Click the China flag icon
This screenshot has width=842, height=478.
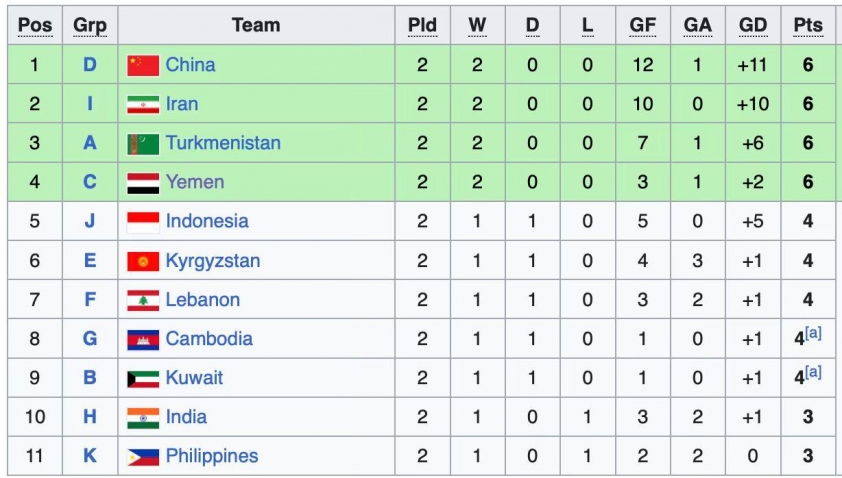pos(143,66)
